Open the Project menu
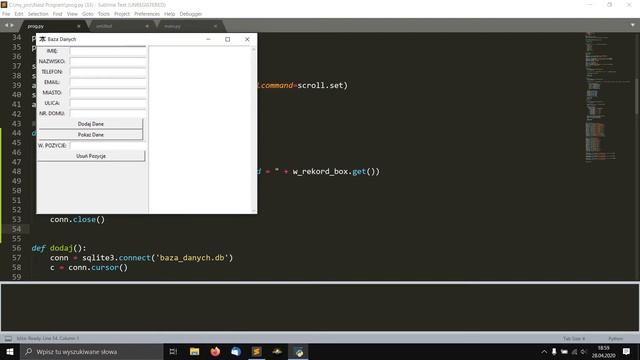 point(122,14)
